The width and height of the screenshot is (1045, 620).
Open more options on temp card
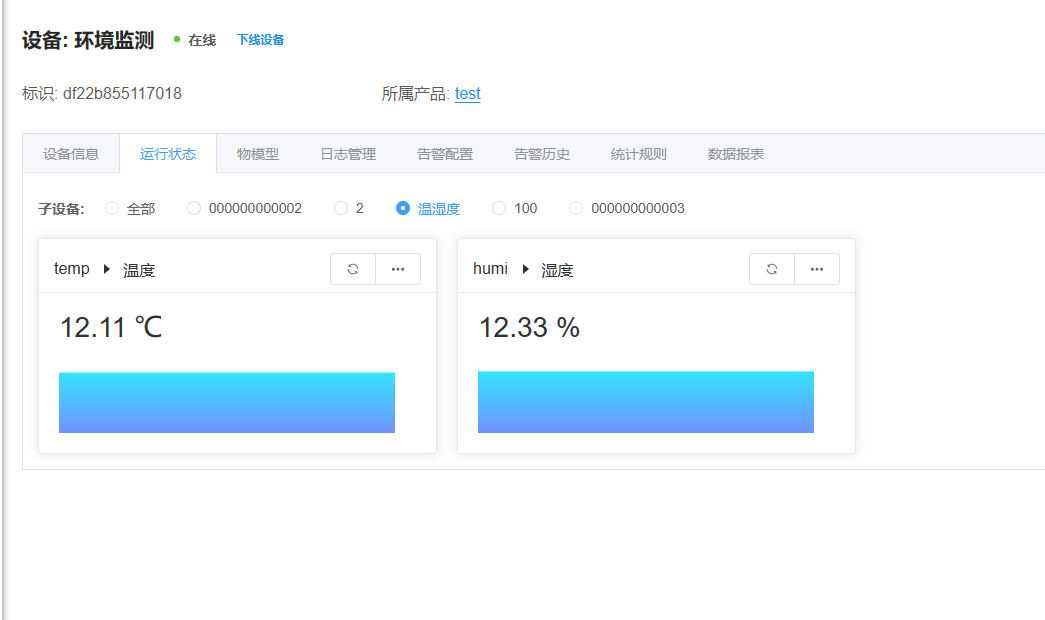click(x=398, y=269)
